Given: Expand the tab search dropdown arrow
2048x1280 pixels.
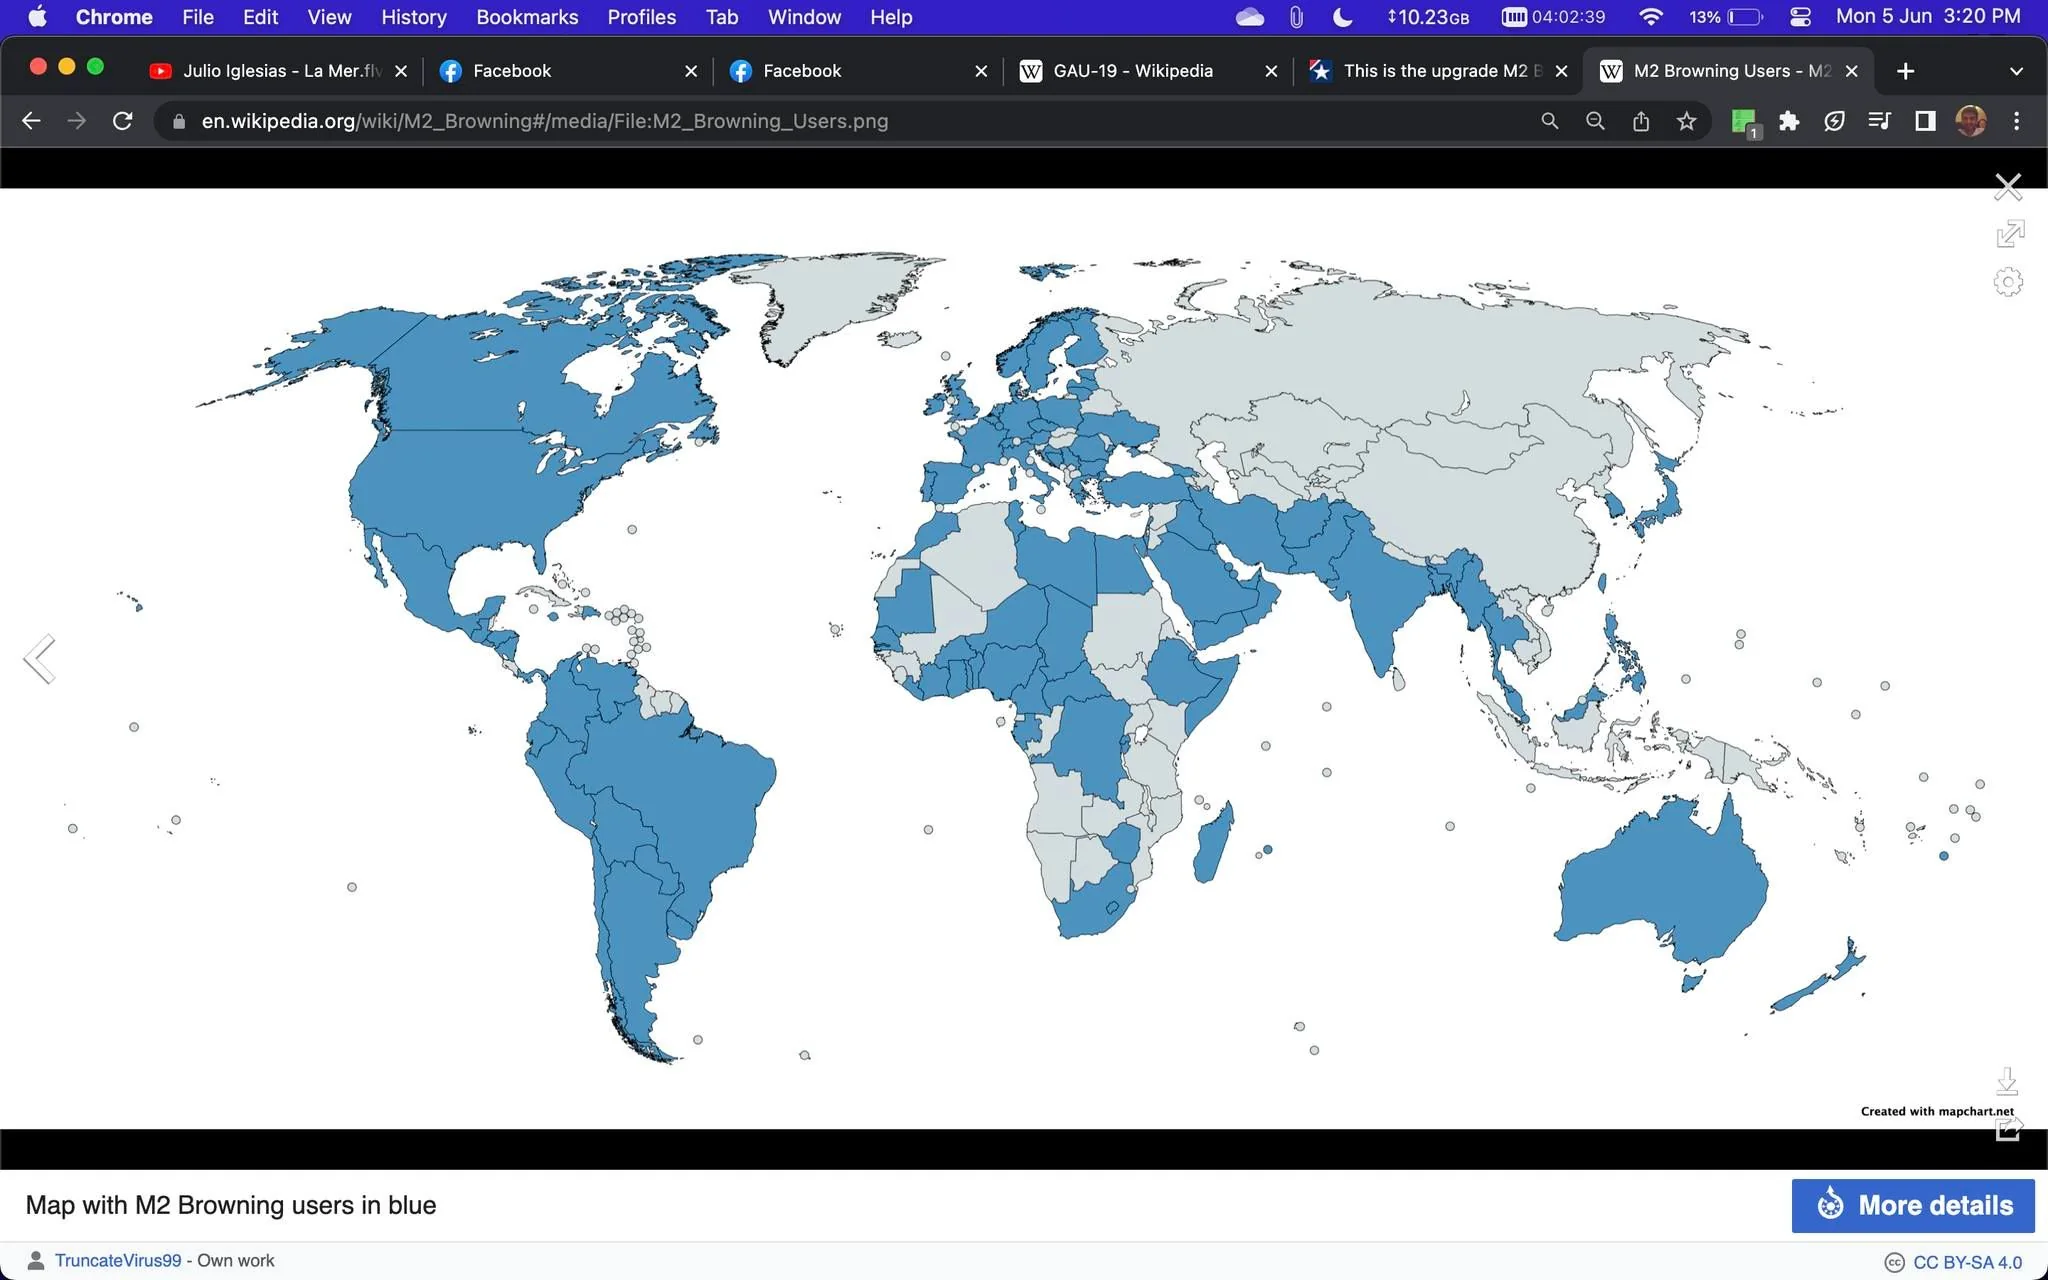Looking at the screenshot, I should [x=2016, y=71].
